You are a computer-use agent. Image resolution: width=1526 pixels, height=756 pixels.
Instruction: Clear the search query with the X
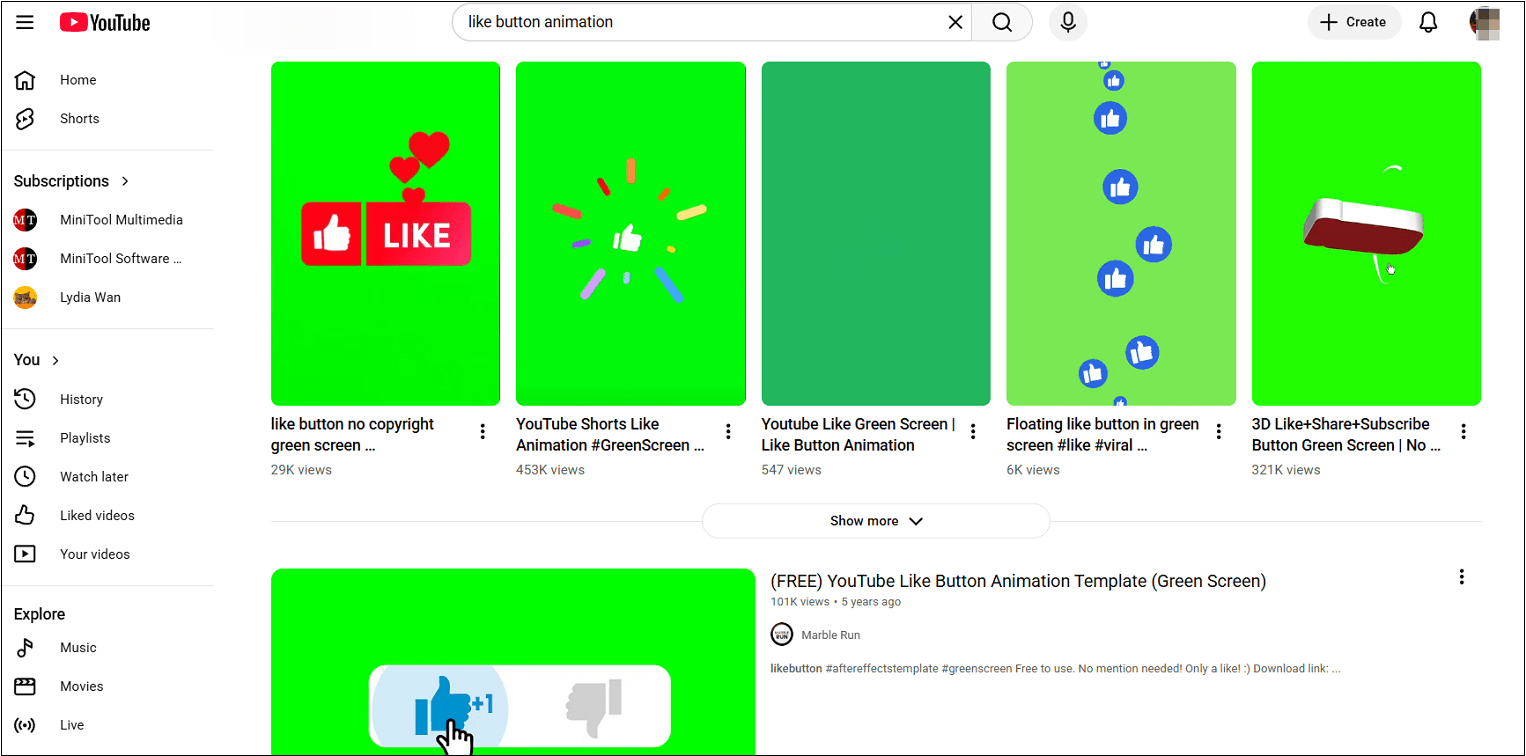pyautogui.click(x=954, y=22)
